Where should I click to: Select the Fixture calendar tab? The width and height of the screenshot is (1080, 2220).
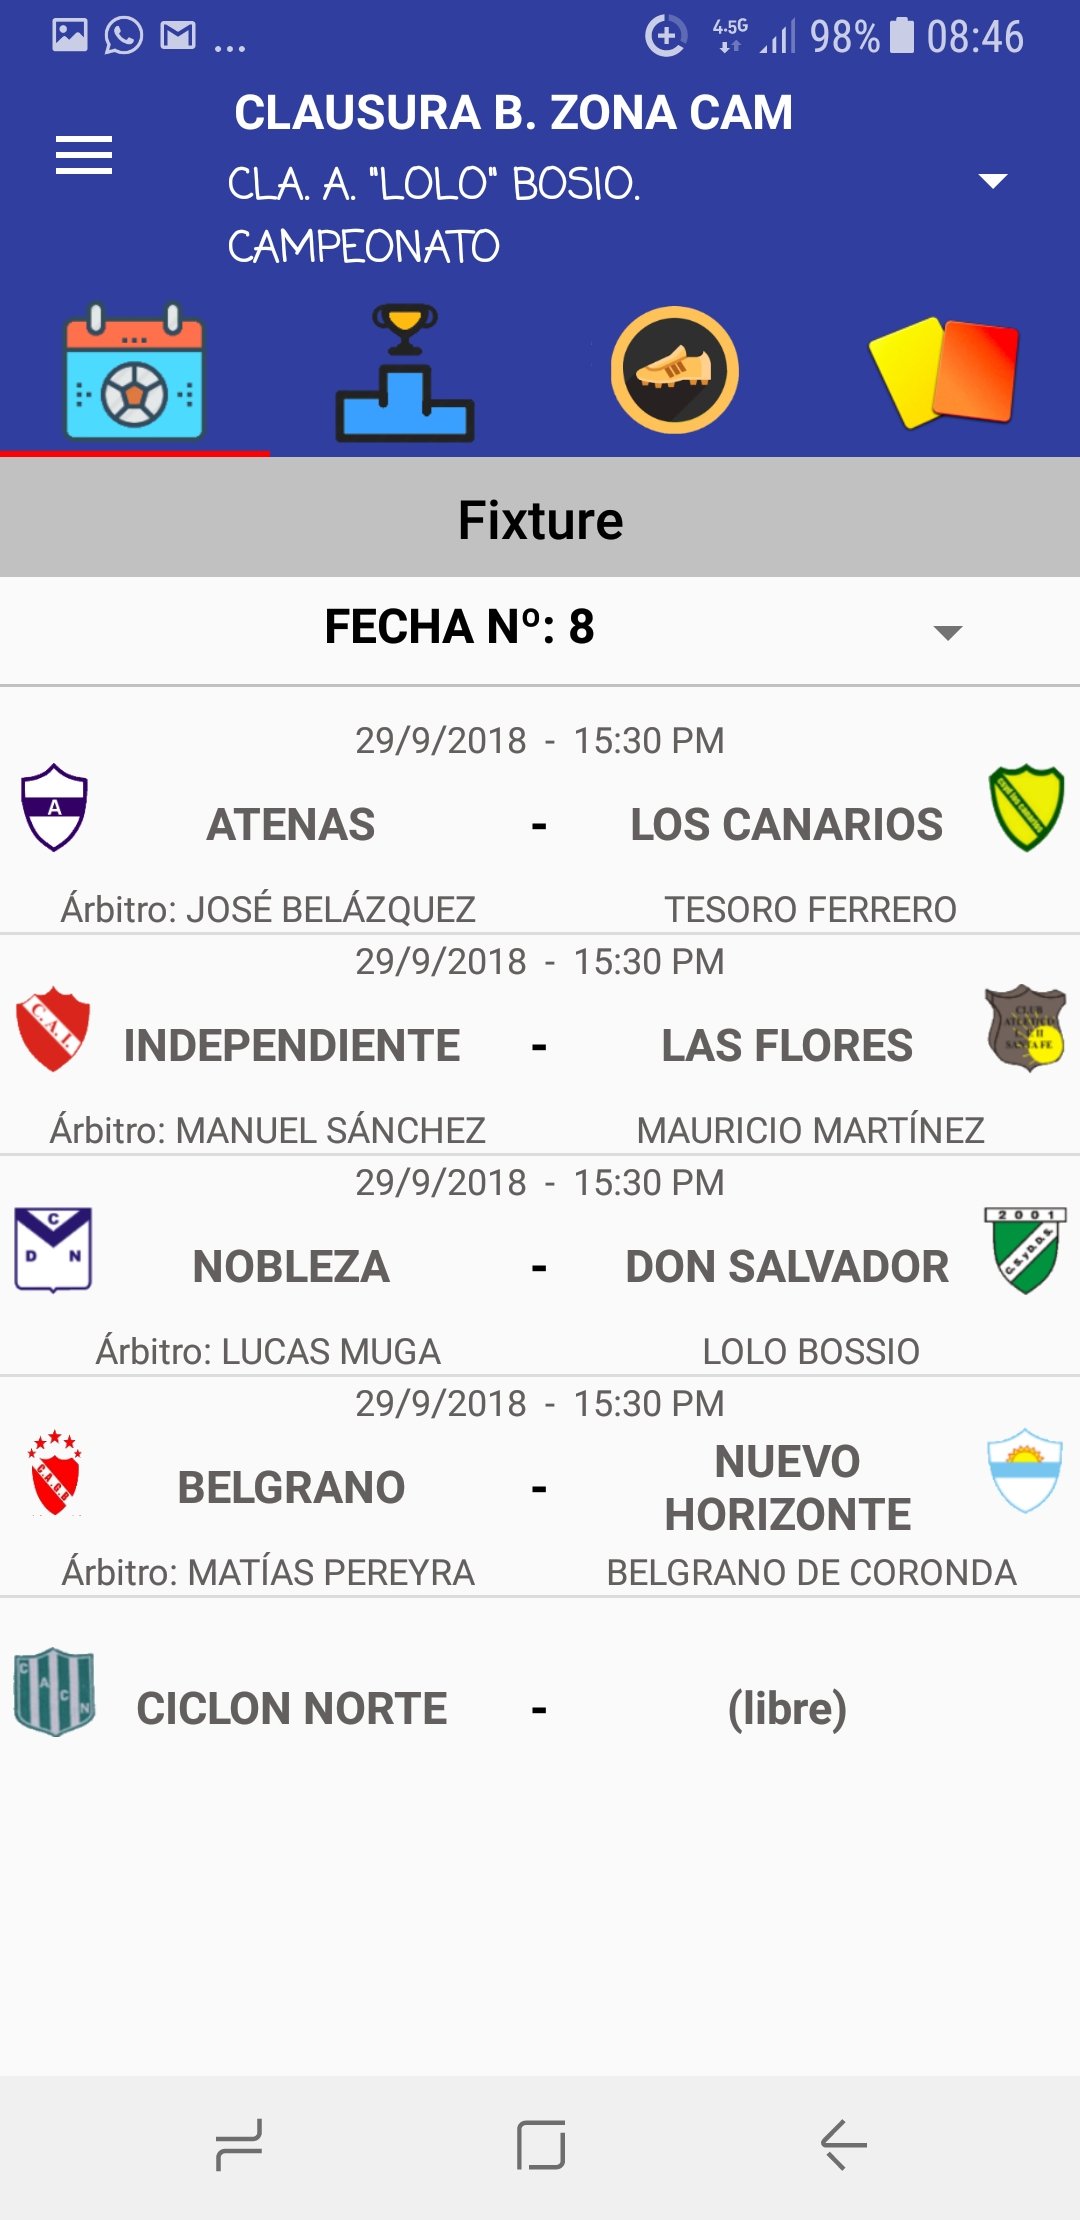pos(135,373)
